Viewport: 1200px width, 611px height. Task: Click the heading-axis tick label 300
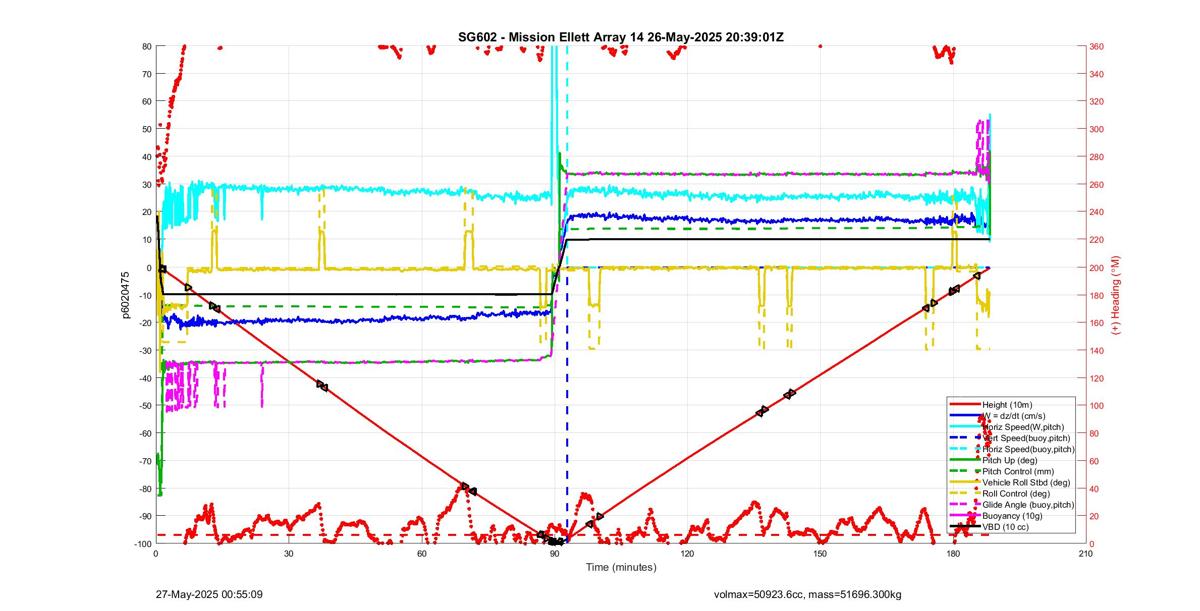1099,129
